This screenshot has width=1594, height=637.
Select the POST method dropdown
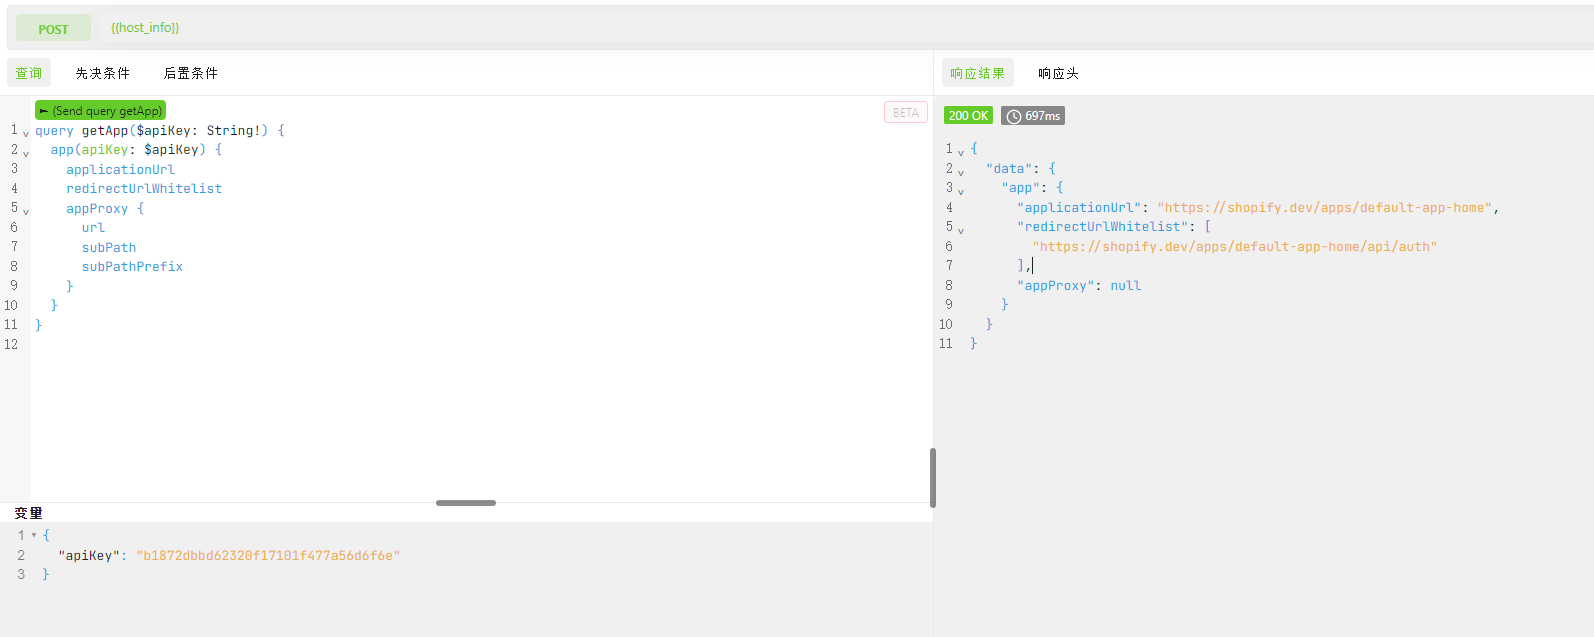click(53, 29)
